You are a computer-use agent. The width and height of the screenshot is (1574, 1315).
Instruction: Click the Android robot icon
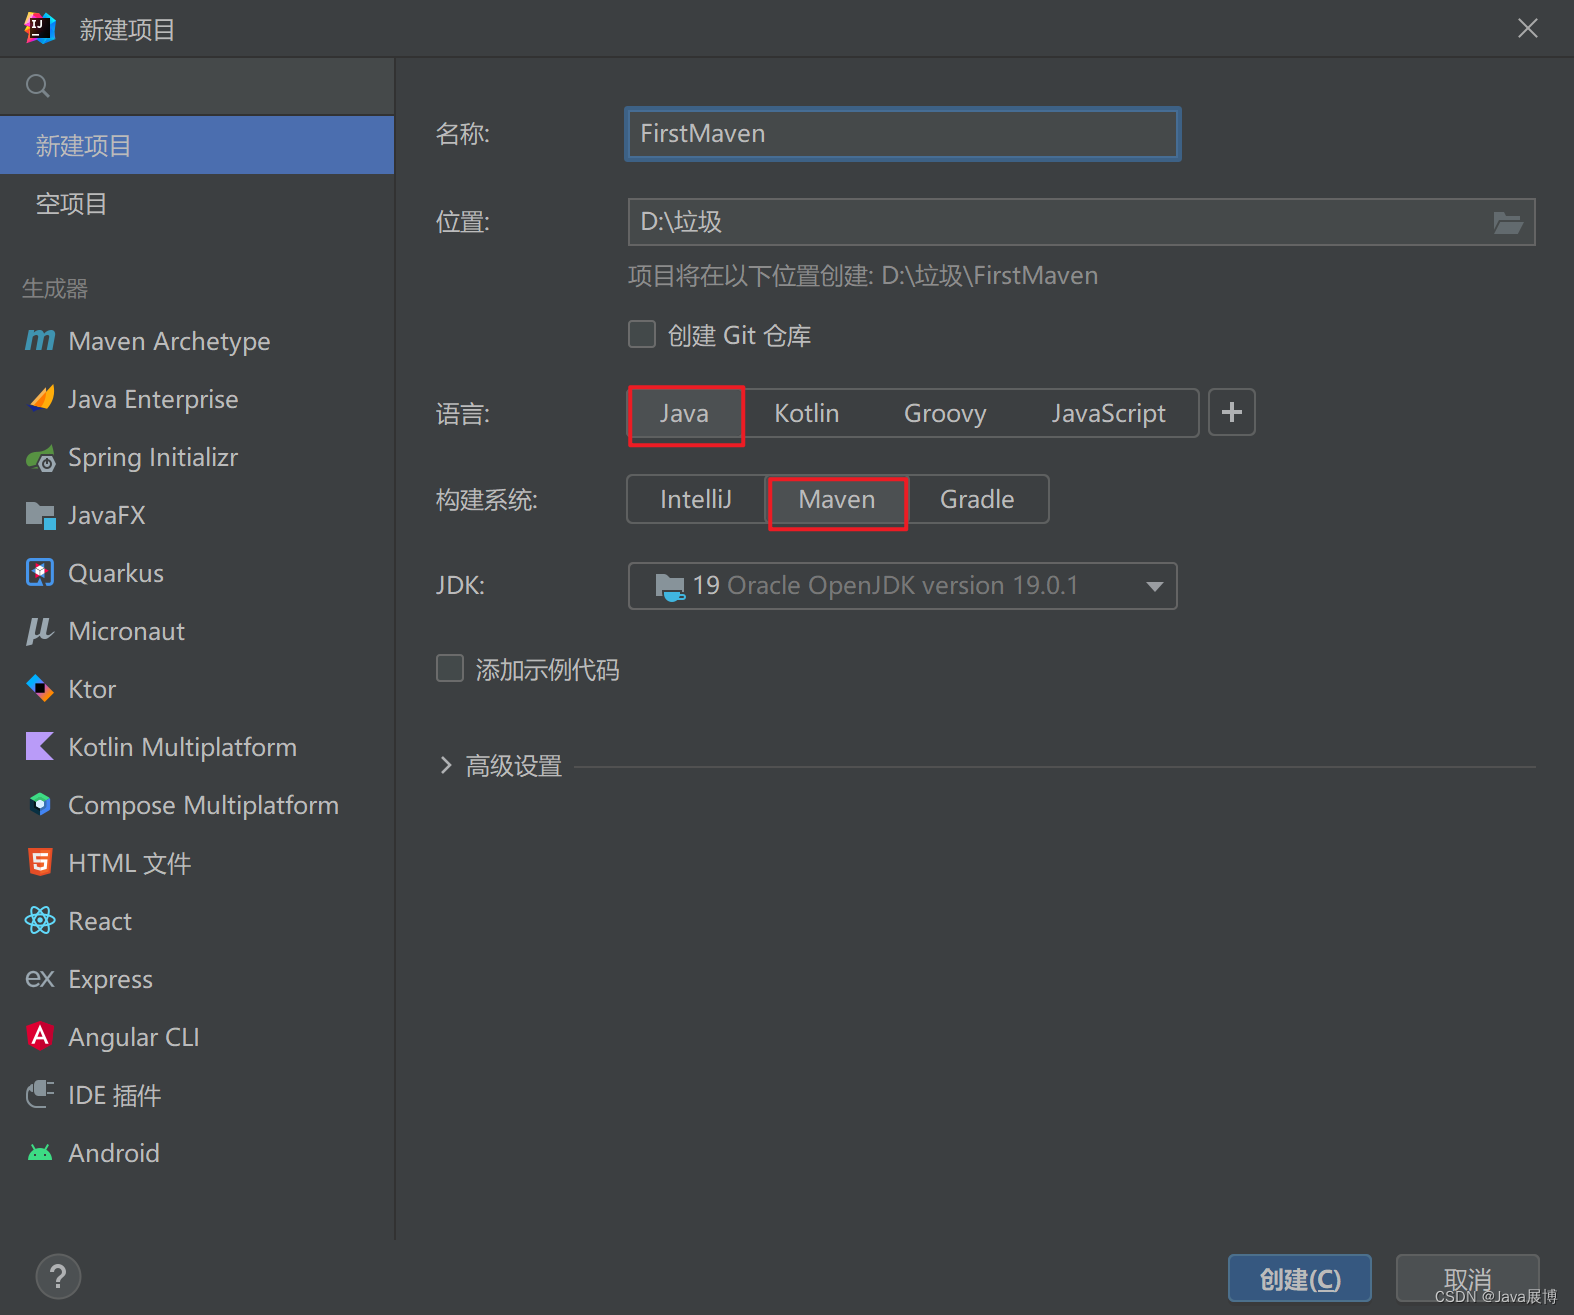[x=40, y=1152]
